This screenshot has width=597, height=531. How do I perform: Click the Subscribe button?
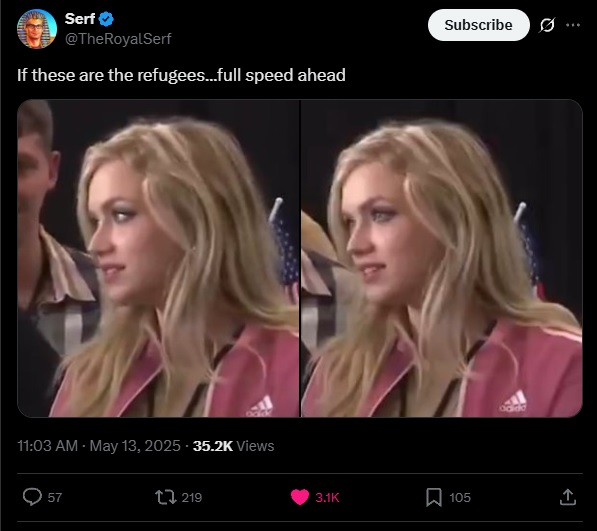pos(479,25)
